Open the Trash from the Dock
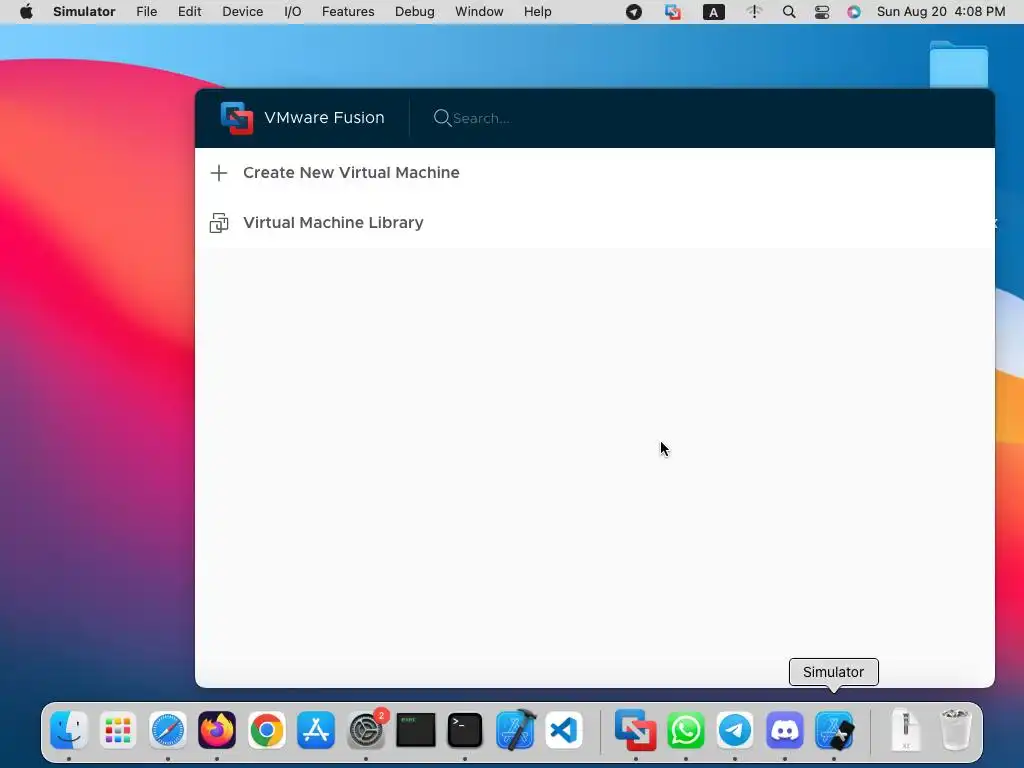 coord(956,730)
